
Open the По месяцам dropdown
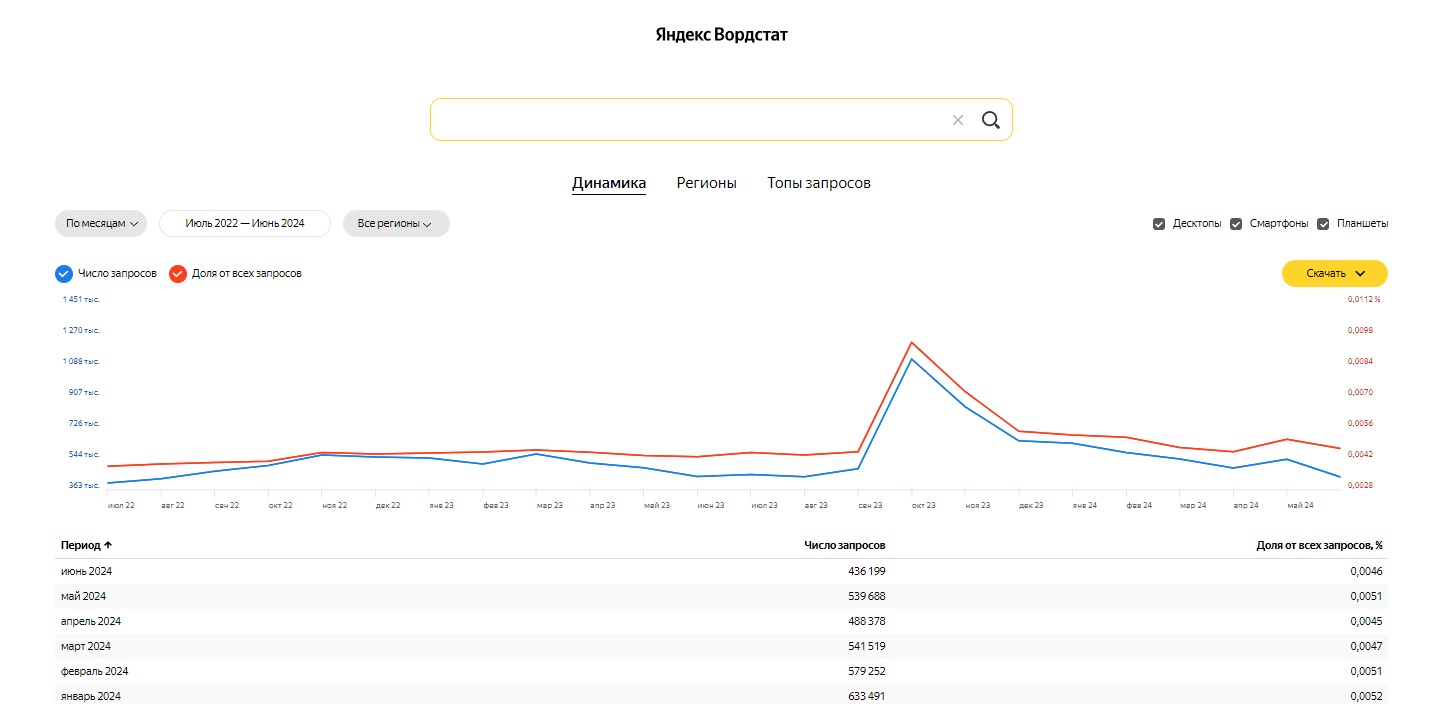point(101,224)
